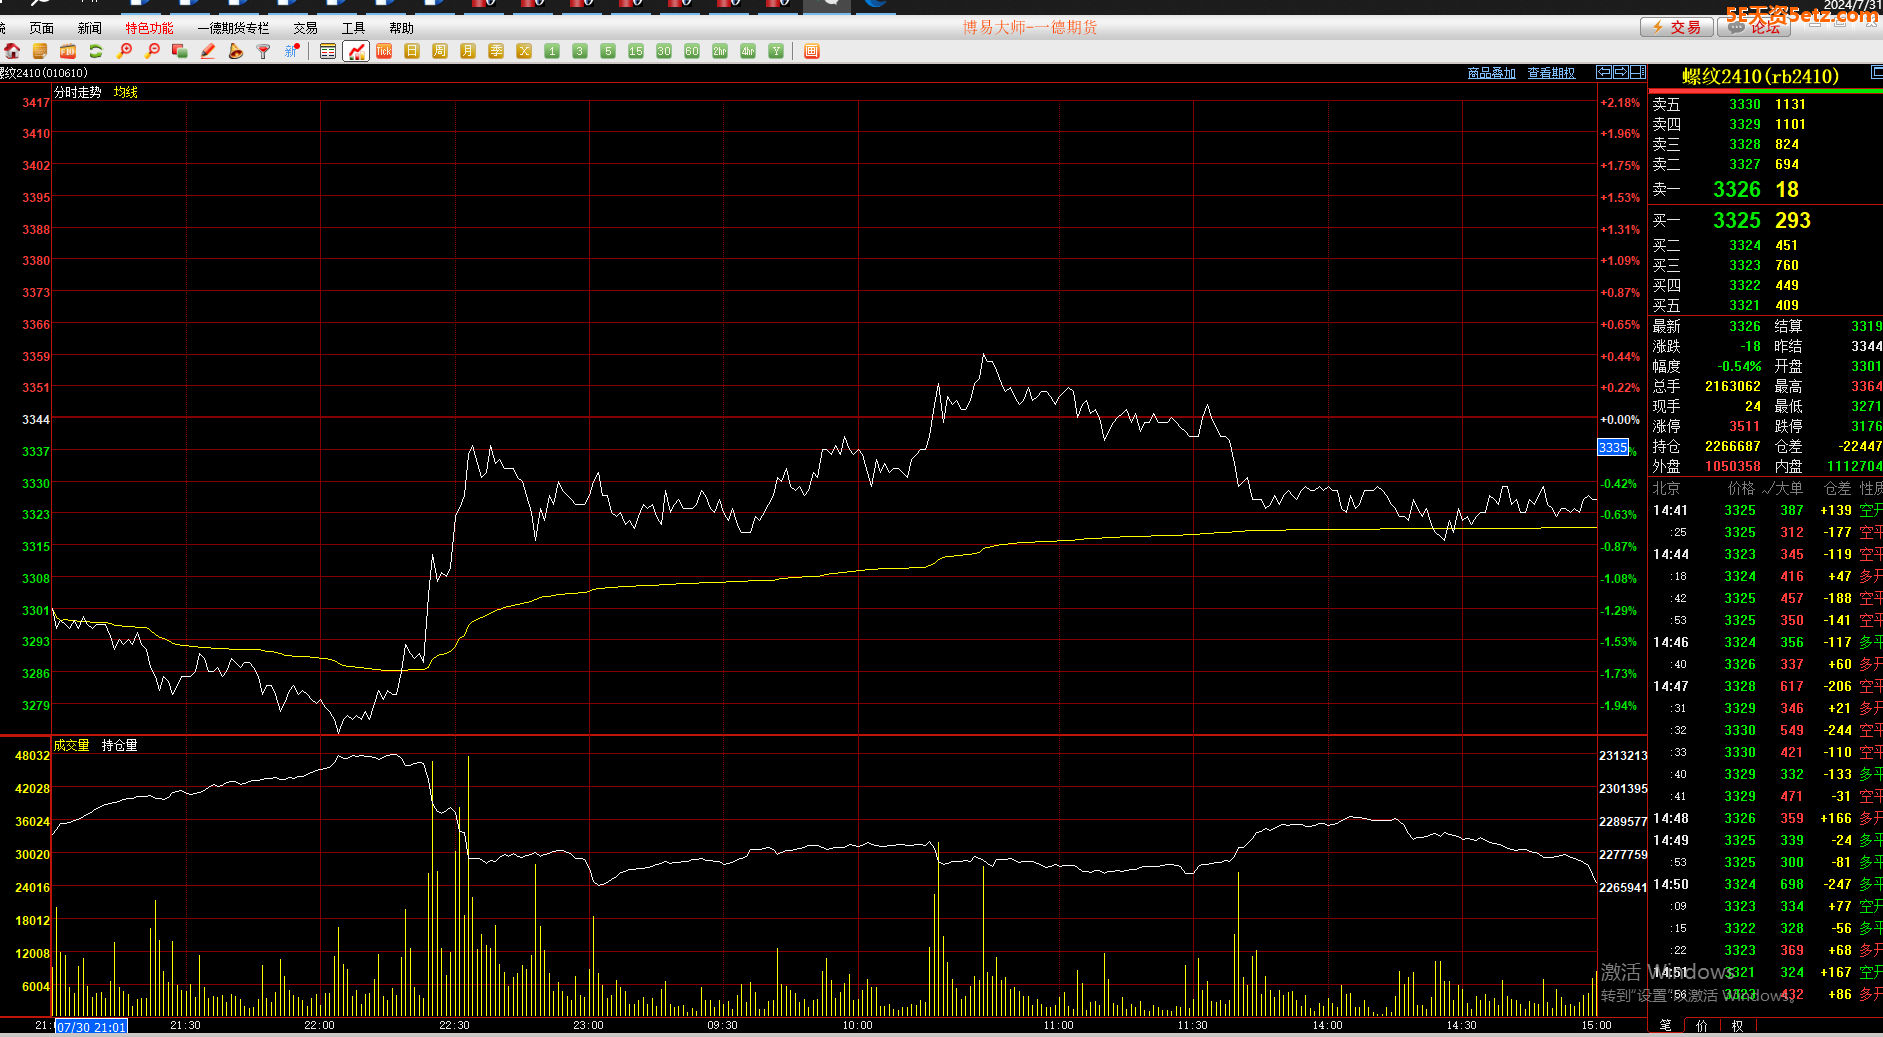1883x1037 pixels.
Task: Toggle the side panel layout icon
Action: (1638, 72)
